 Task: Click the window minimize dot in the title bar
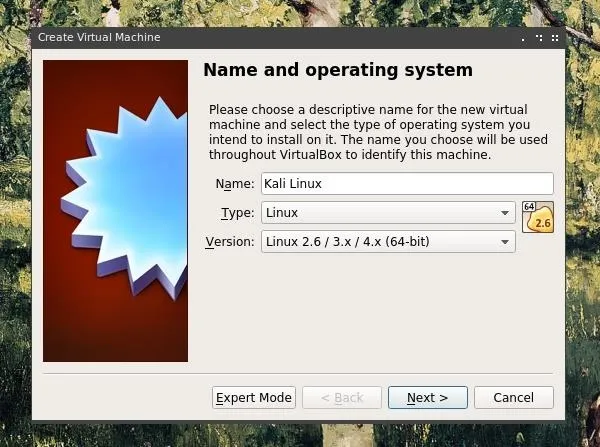point(523,39)
